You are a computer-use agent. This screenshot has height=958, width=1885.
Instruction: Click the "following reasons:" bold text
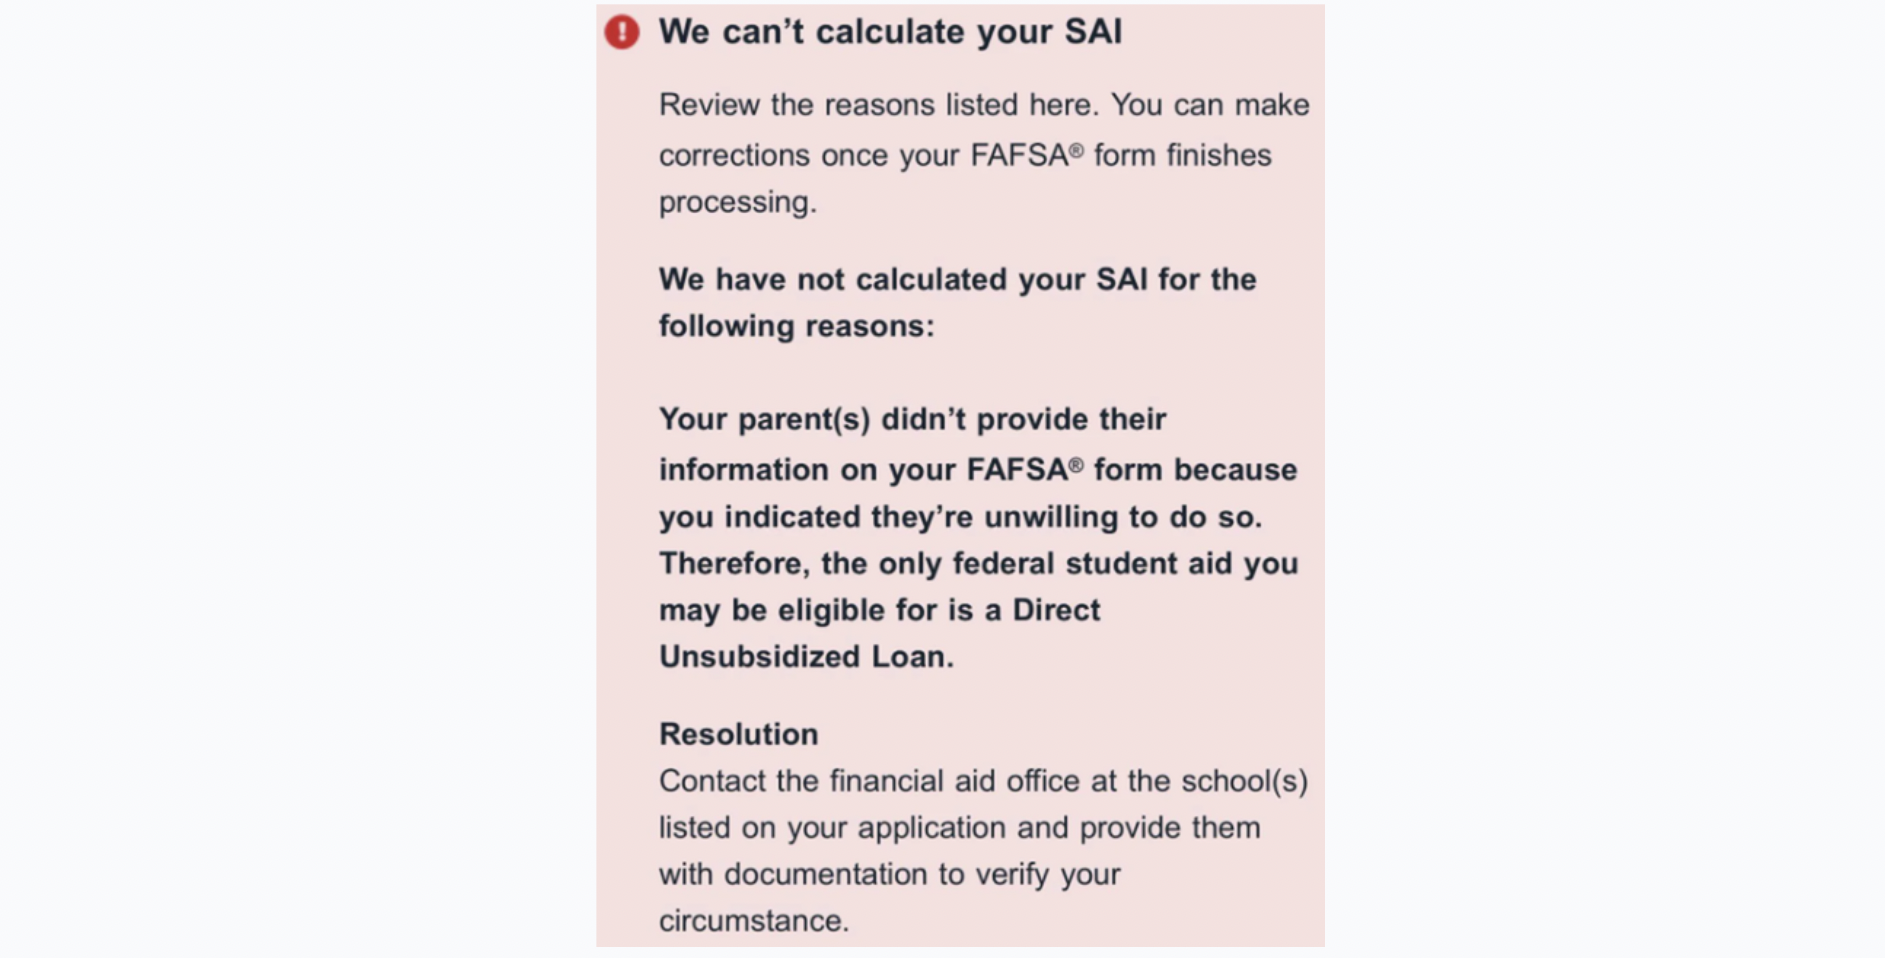(x=796, y=326)
